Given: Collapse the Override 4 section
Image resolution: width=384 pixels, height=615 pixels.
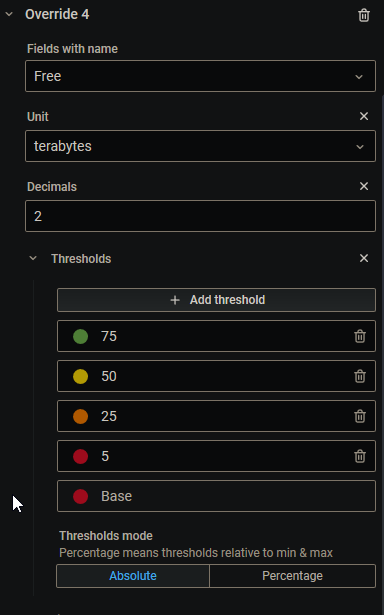Looking at the screenshot, I should click(9, 14).
